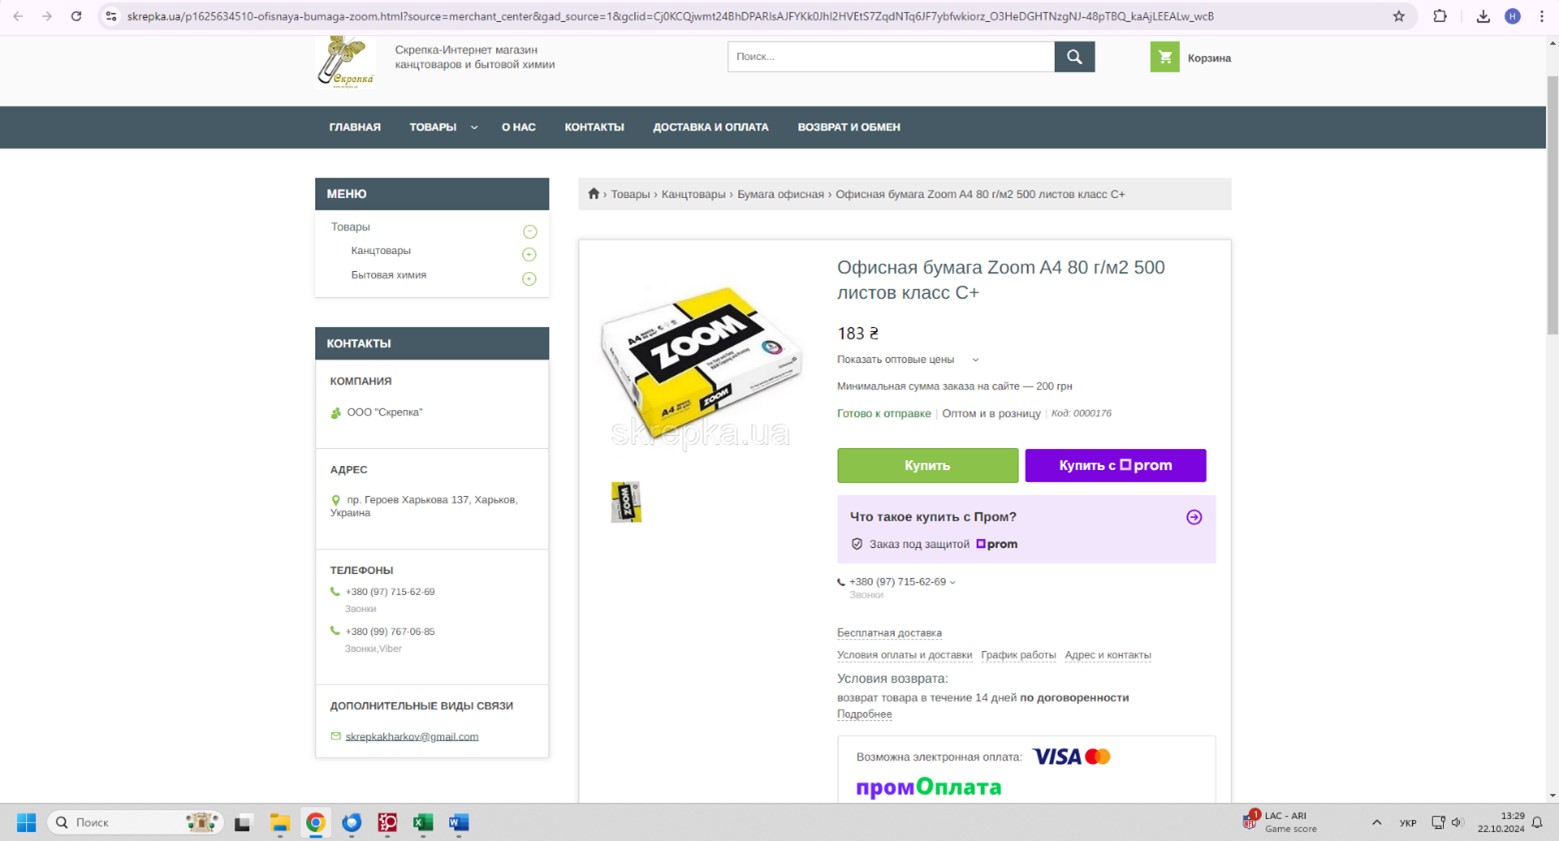
Task: Click into the Поиск search field
Action: click(x=890, y=57)
